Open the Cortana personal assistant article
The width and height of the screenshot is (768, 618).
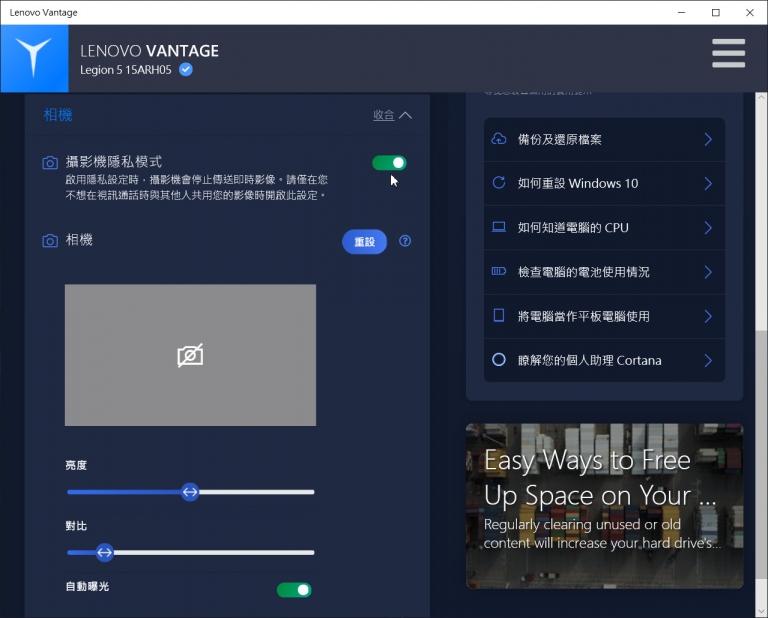[x=604, y=360]
